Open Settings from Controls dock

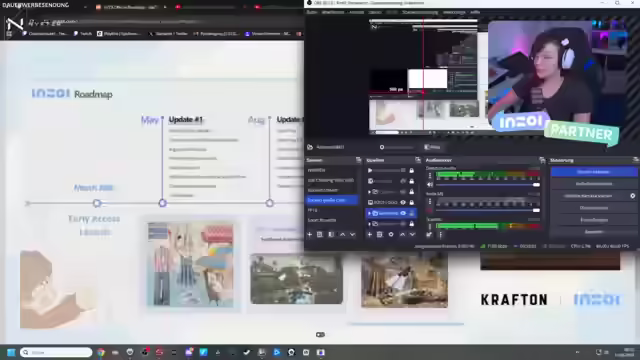coord(594,220)
